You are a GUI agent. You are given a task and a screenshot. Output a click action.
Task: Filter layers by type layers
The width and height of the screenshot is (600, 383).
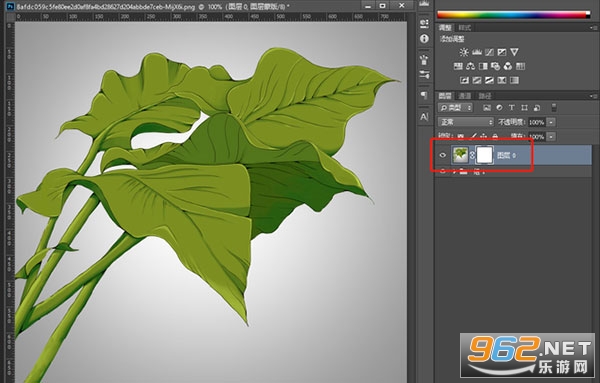(x=512, y=108)
